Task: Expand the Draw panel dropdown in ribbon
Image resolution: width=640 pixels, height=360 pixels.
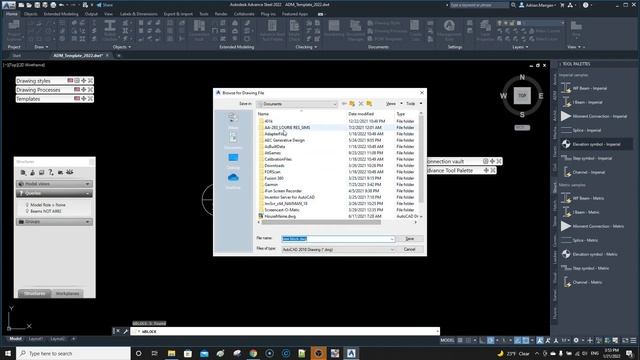Action: [41, 47]
